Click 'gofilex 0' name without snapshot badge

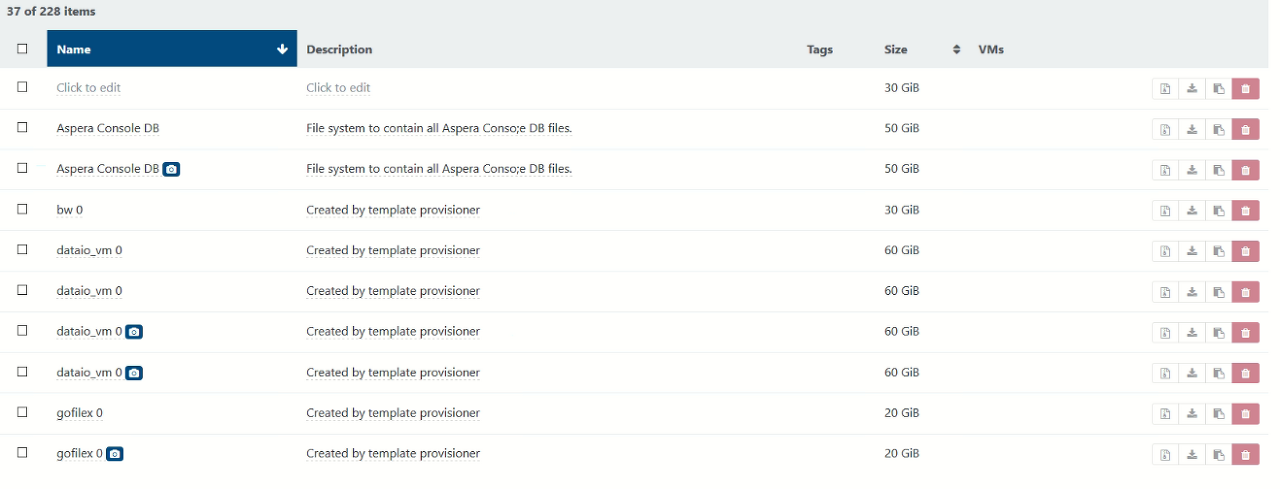pos(80,413)
